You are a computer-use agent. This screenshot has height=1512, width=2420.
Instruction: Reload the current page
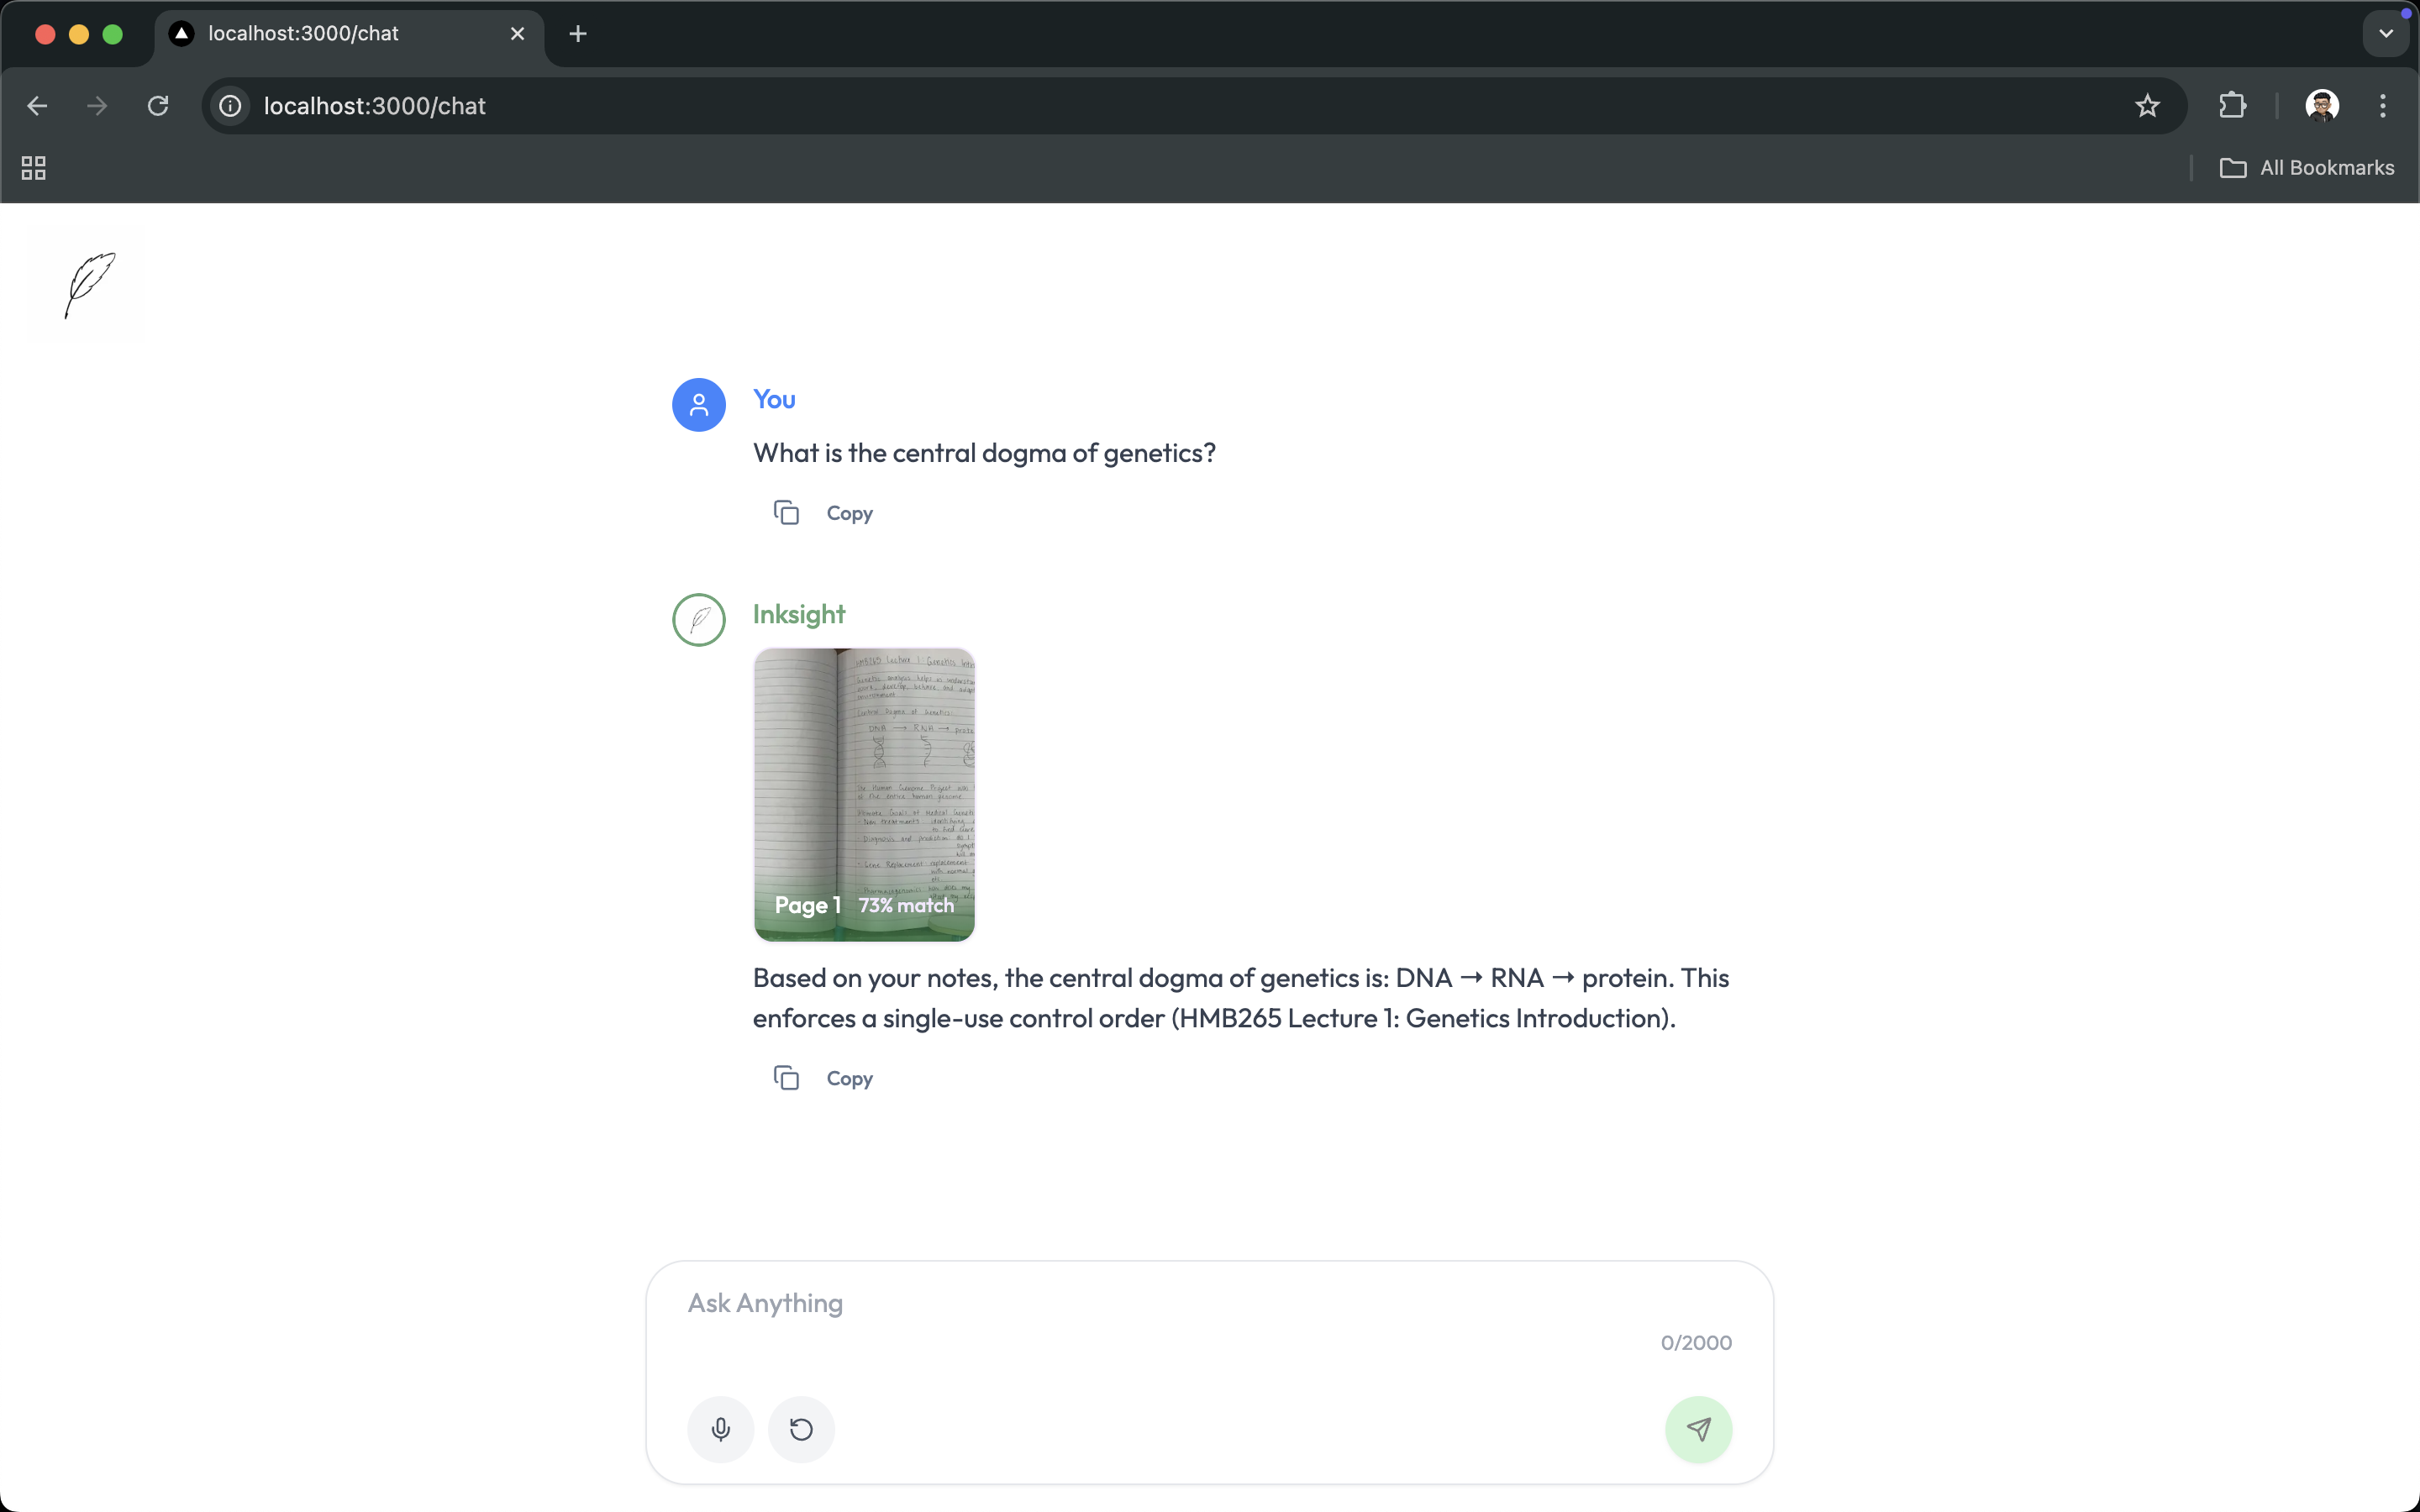[158, 106]
